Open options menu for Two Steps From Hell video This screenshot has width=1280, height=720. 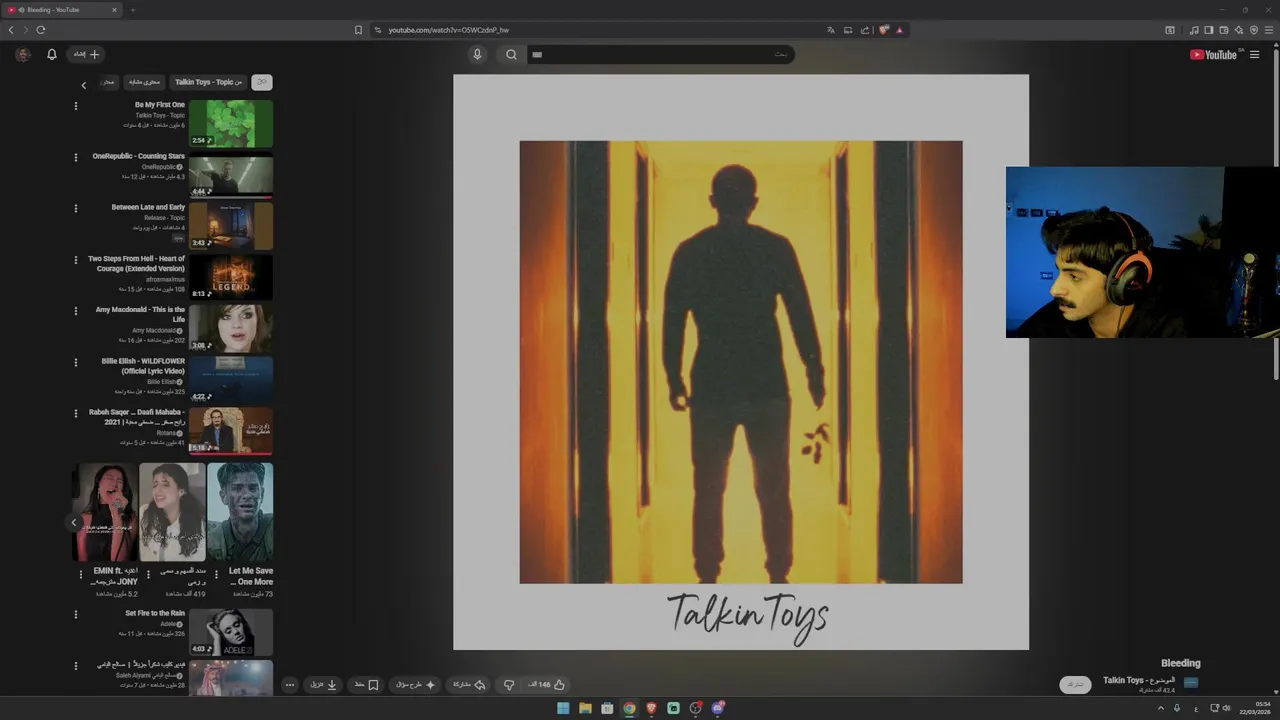pos(76,260)
